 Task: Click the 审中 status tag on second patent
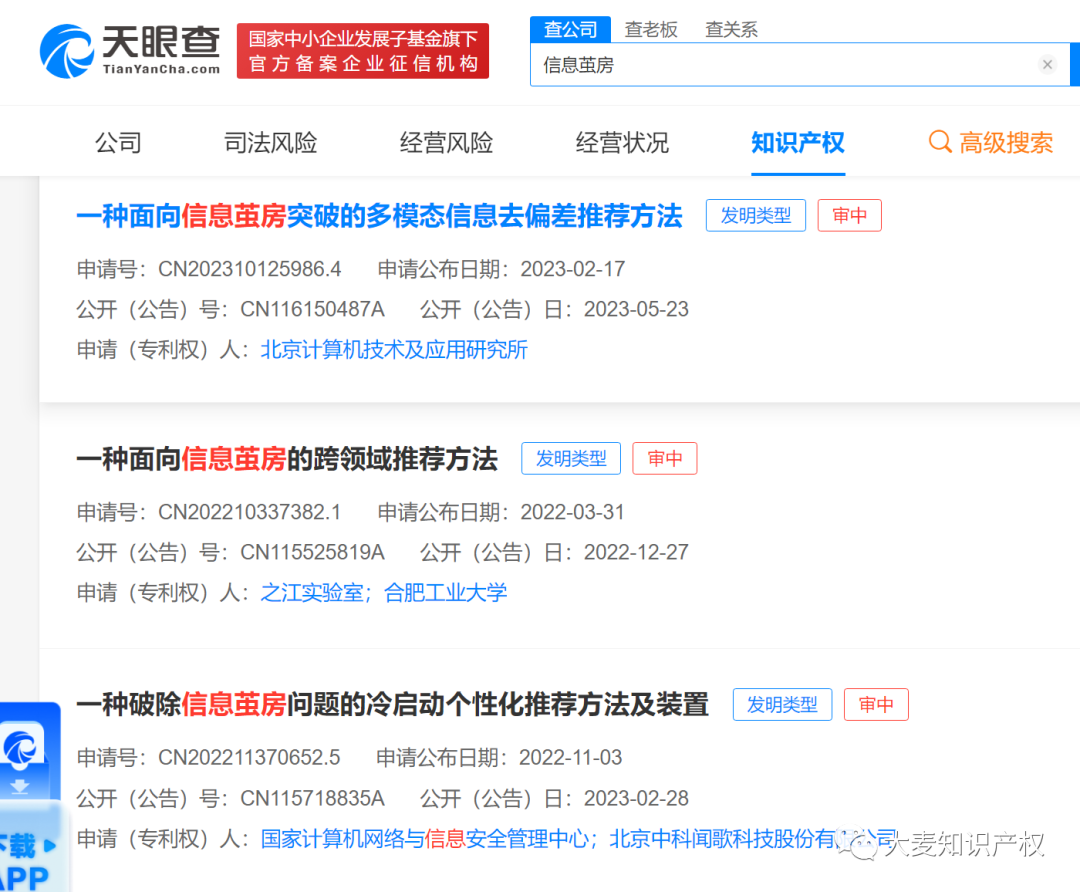664,458
